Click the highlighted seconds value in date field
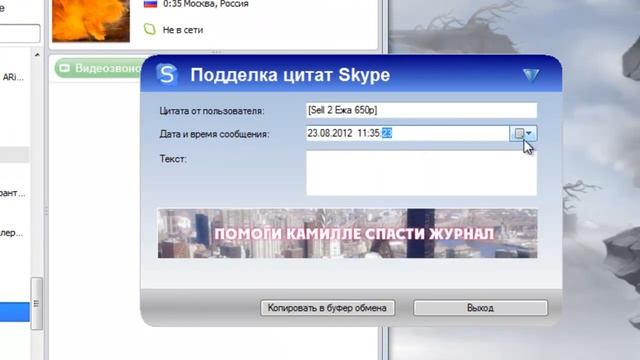 click(387, 133)
